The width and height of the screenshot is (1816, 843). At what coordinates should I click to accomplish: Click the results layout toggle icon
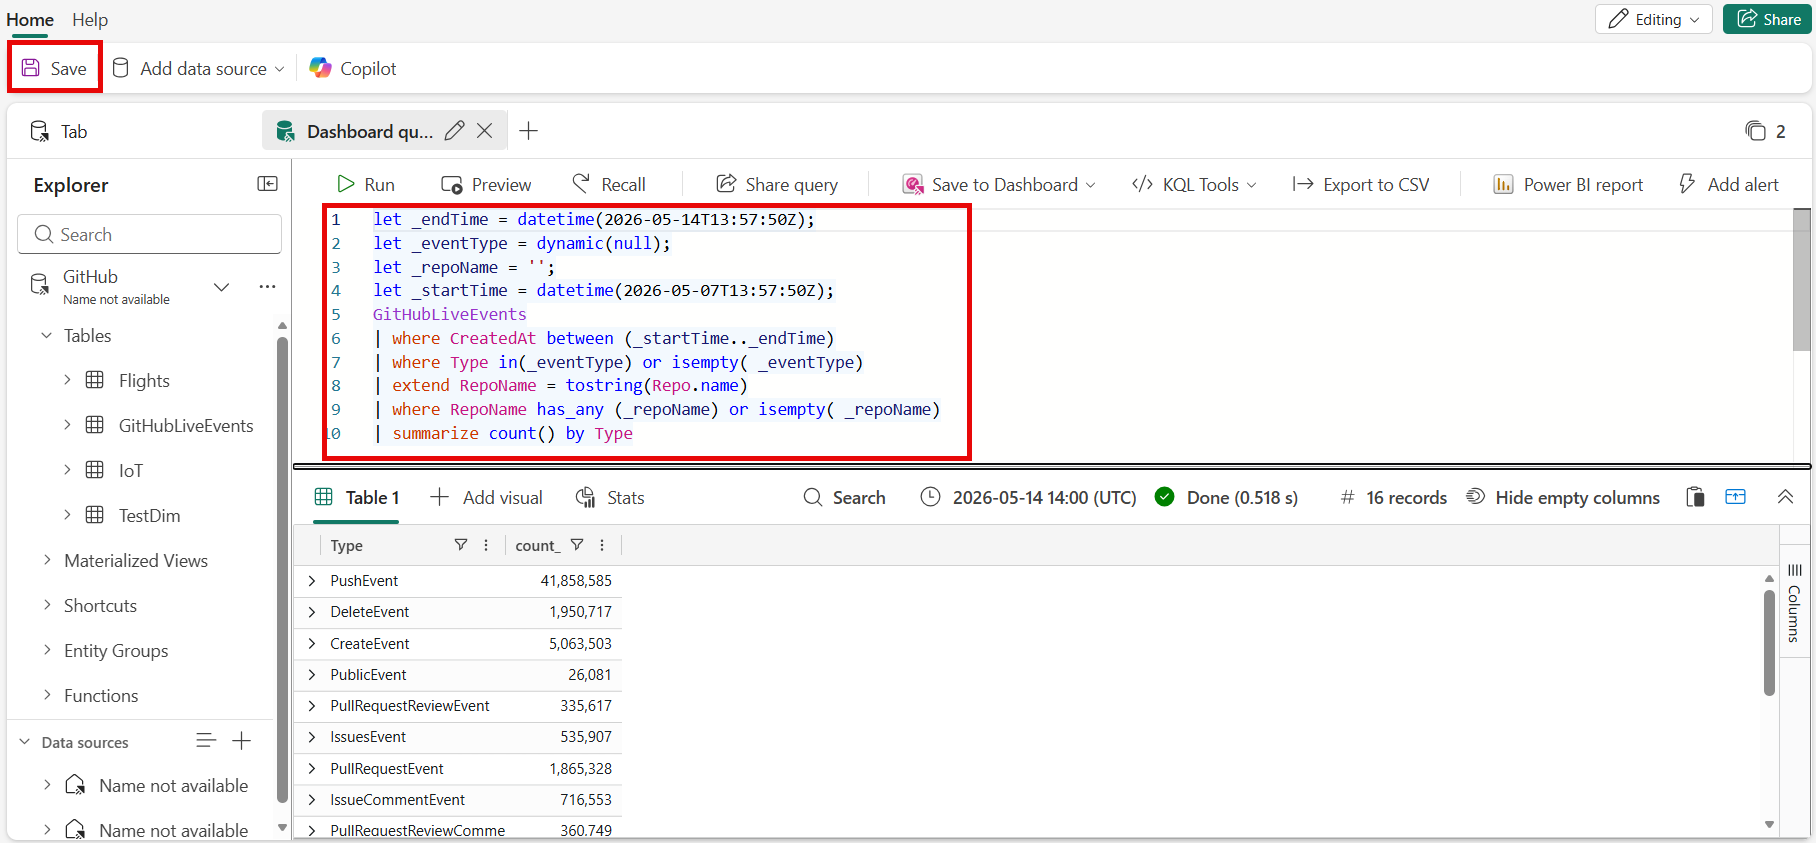(1736, 497)
